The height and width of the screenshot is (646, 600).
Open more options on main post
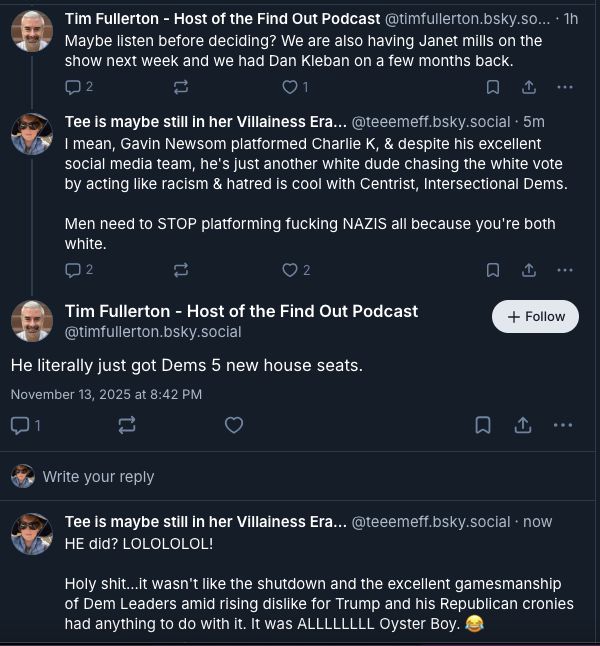(563, 425)
